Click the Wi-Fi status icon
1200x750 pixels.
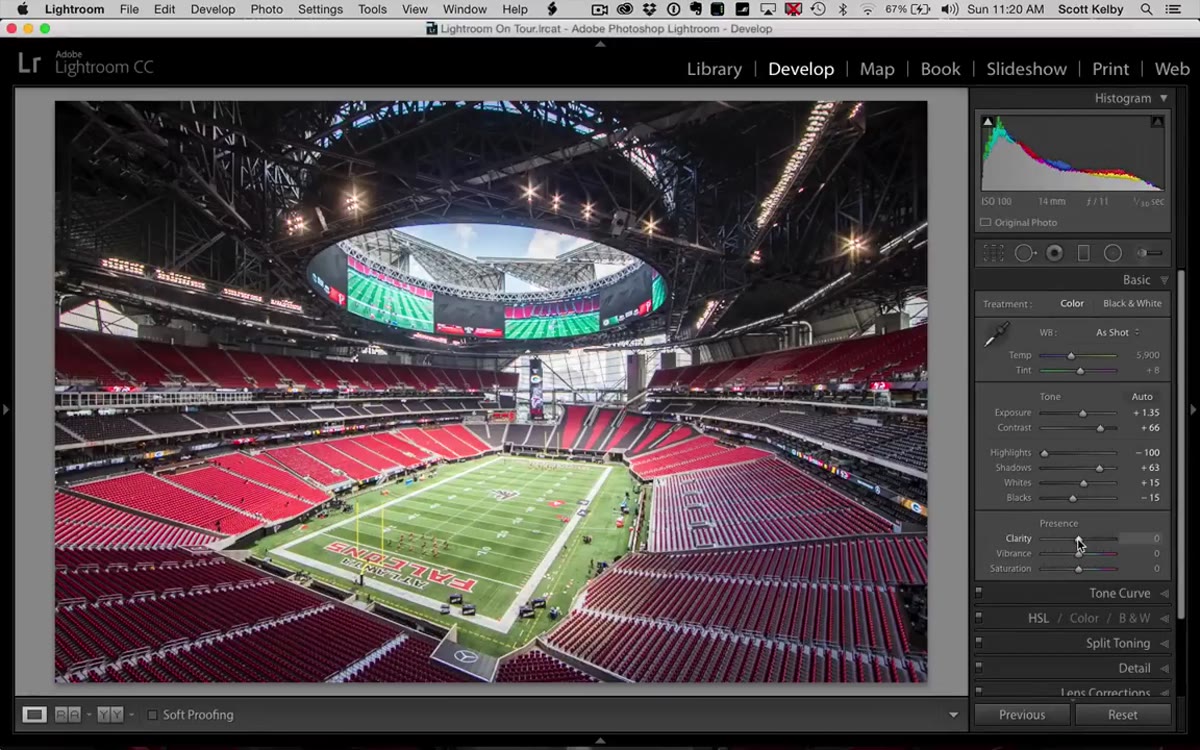click(867, 9)
